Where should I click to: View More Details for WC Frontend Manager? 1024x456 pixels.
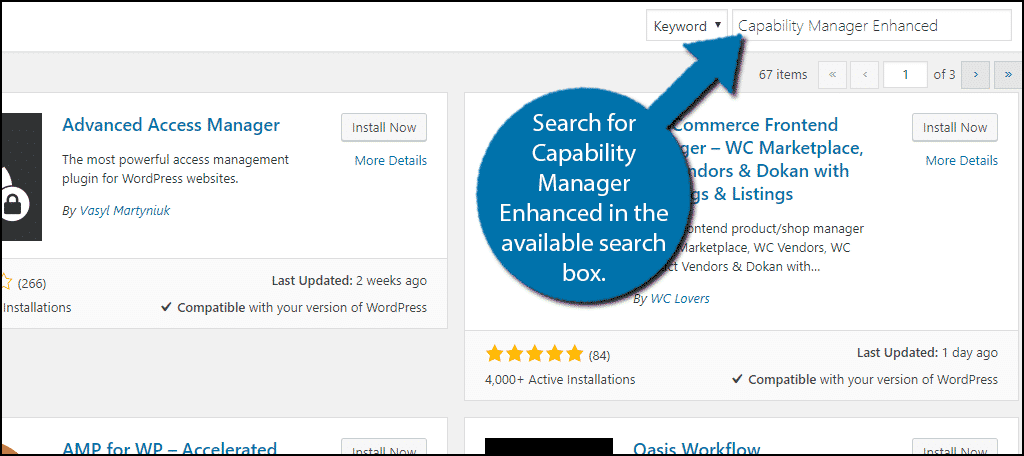(961, 161)
